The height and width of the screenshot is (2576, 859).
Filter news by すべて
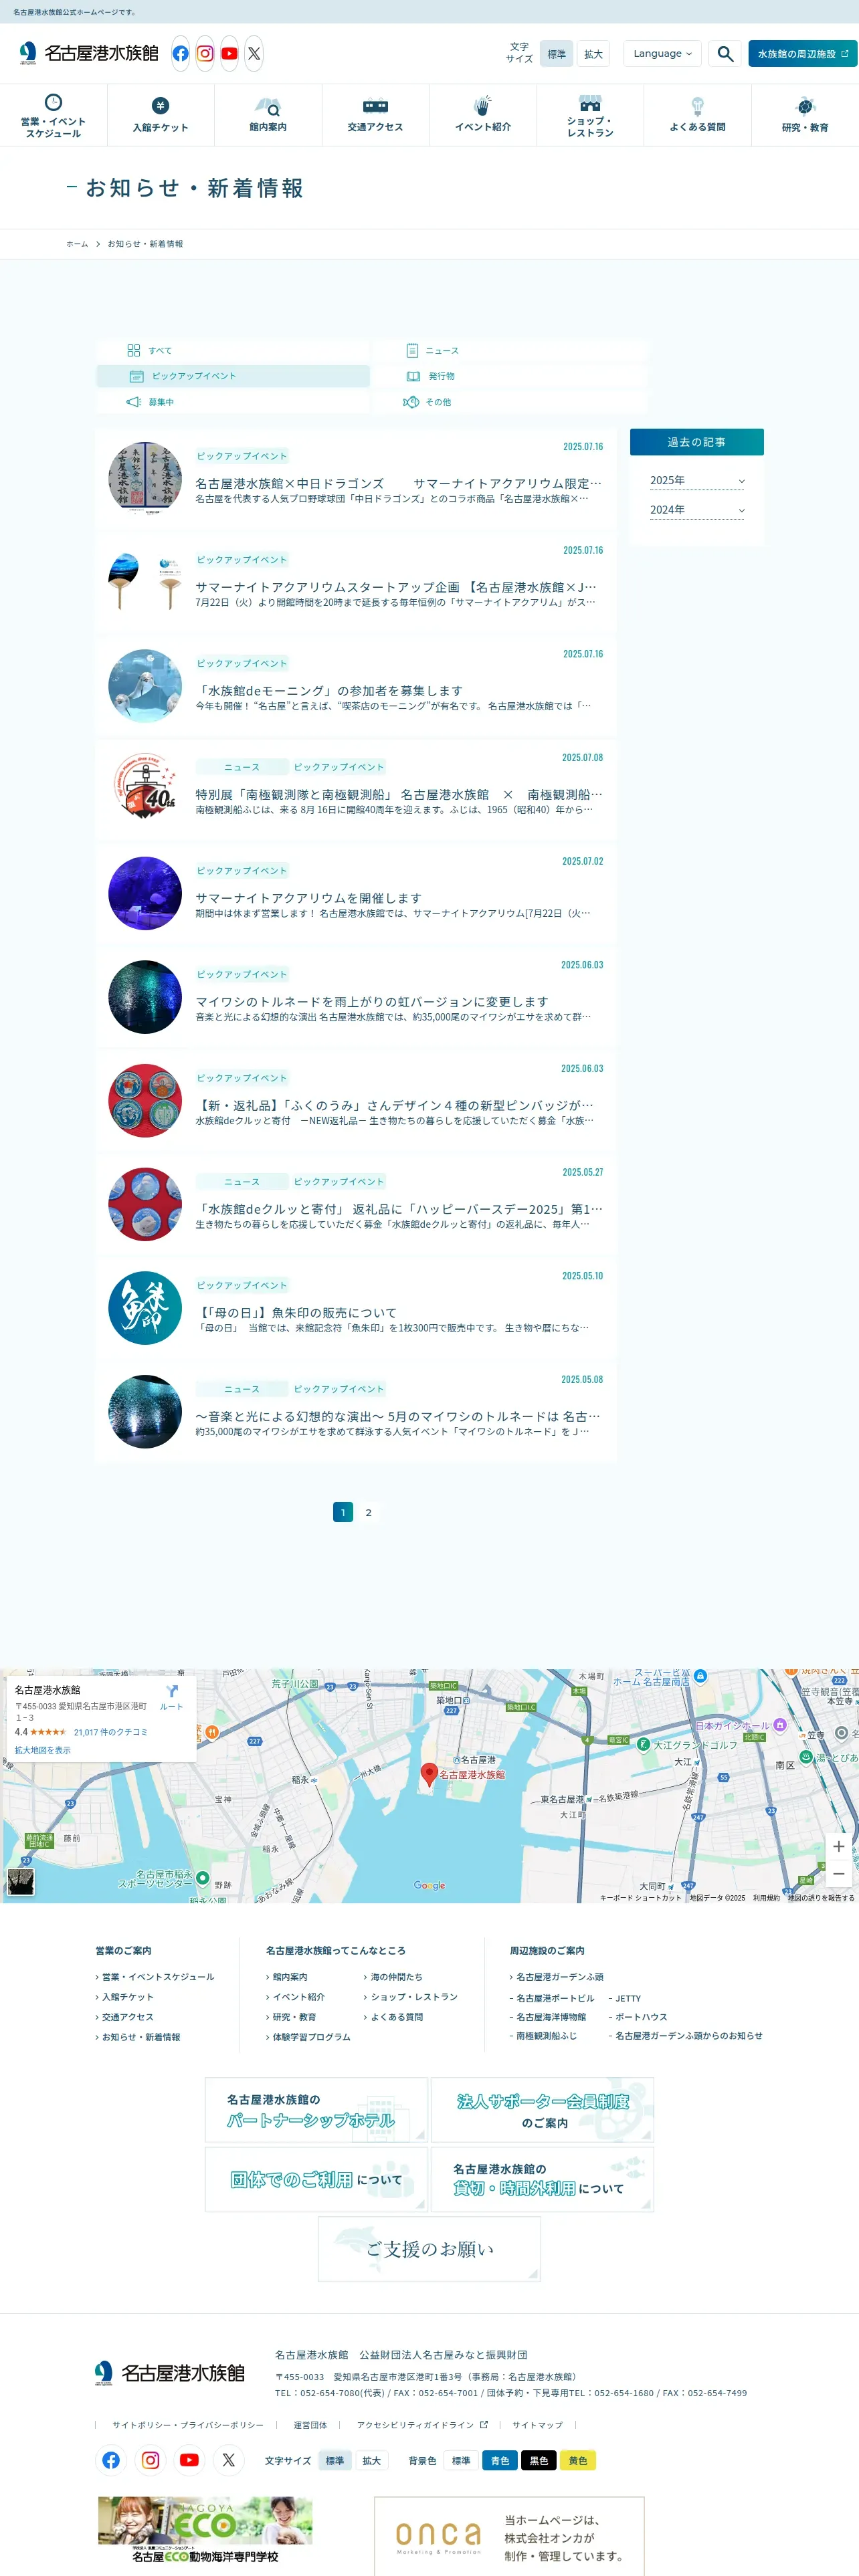click(x=233, y=351)
